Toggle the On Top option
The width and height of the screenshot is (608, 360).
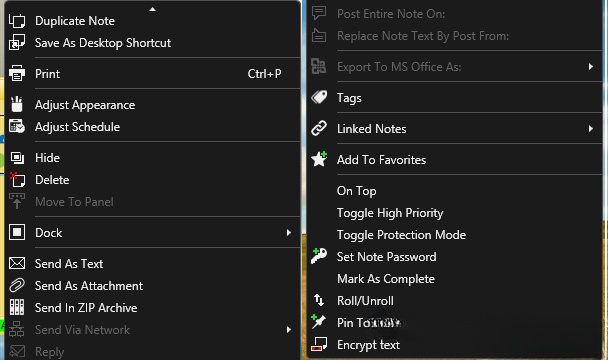coord(454,191)
